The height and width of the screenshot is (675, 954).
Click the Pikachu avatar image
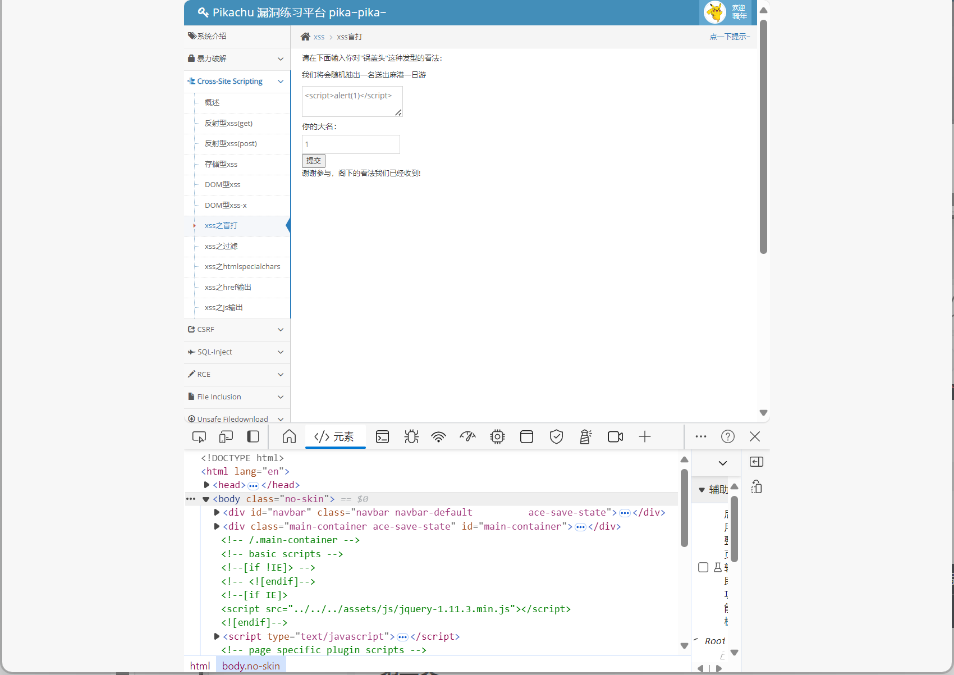coord(715,12)
